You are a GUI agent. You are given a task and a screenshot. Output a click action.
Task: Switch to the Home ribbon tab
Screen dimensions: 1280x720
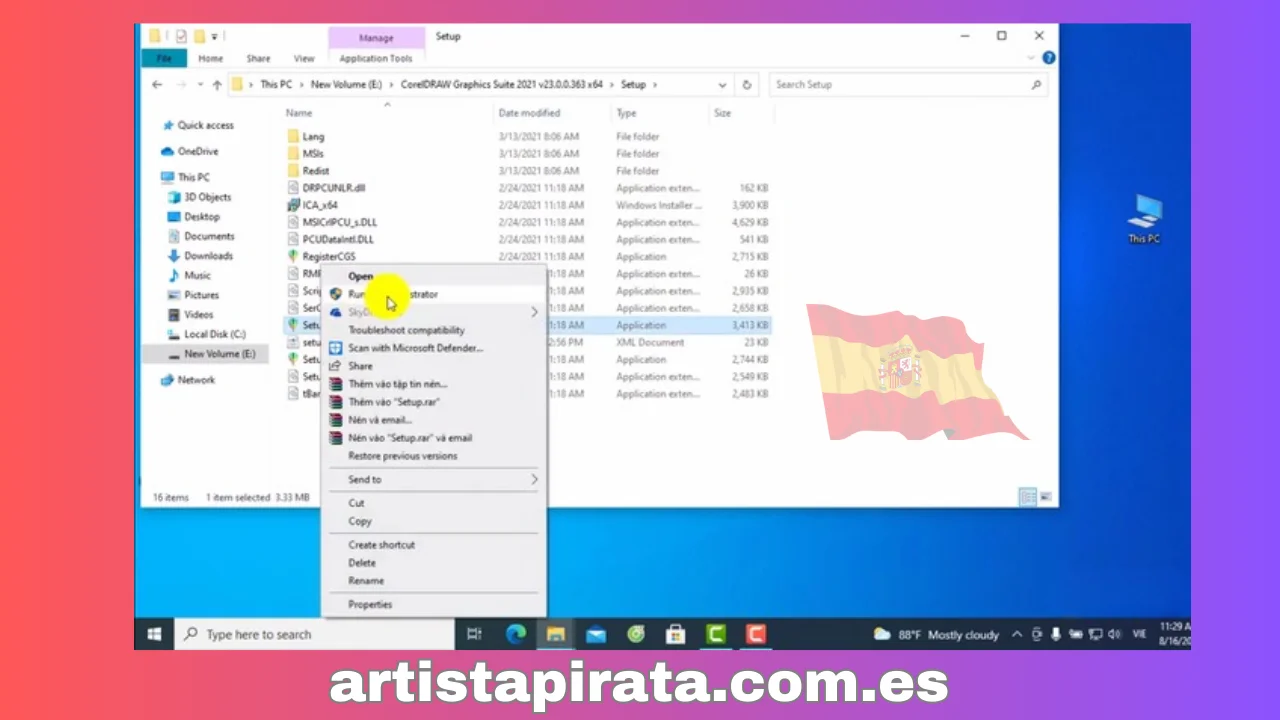(211, 58)
